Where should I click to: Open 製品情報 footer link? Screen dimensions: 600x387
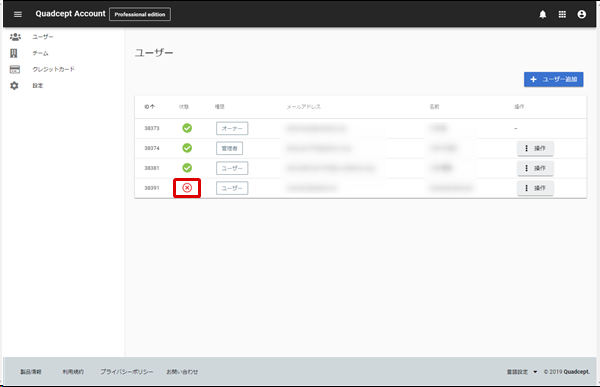31,372
